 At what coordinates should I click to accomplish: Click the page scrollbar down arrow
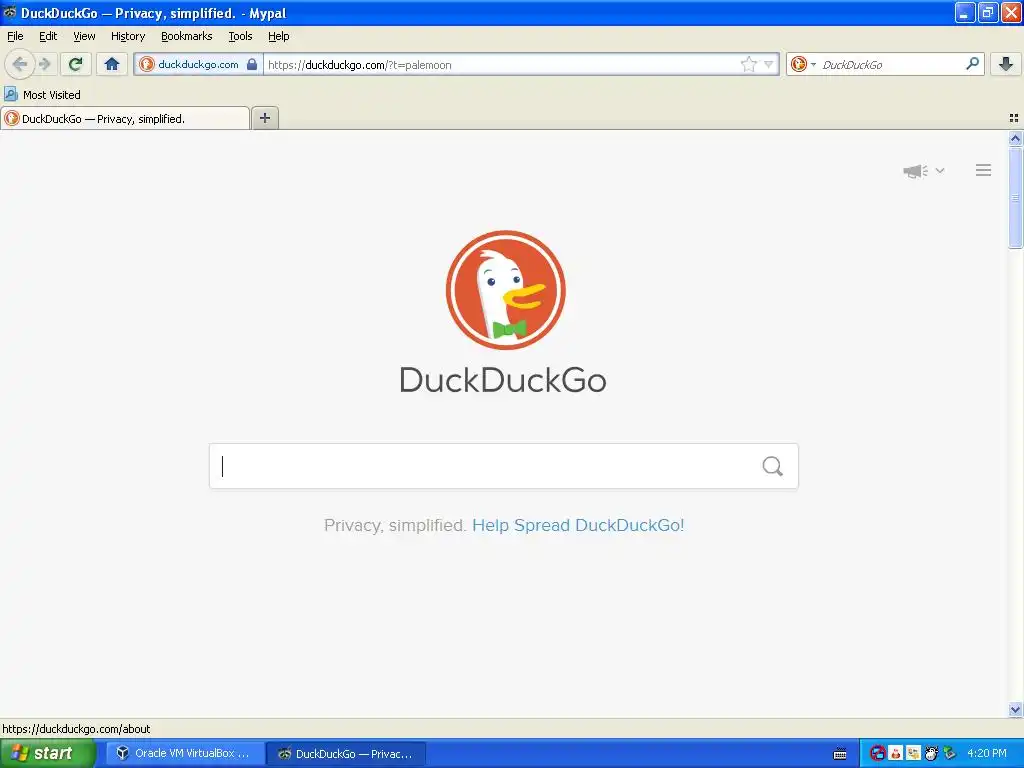pyautogui.click(x=1016, y=709)
